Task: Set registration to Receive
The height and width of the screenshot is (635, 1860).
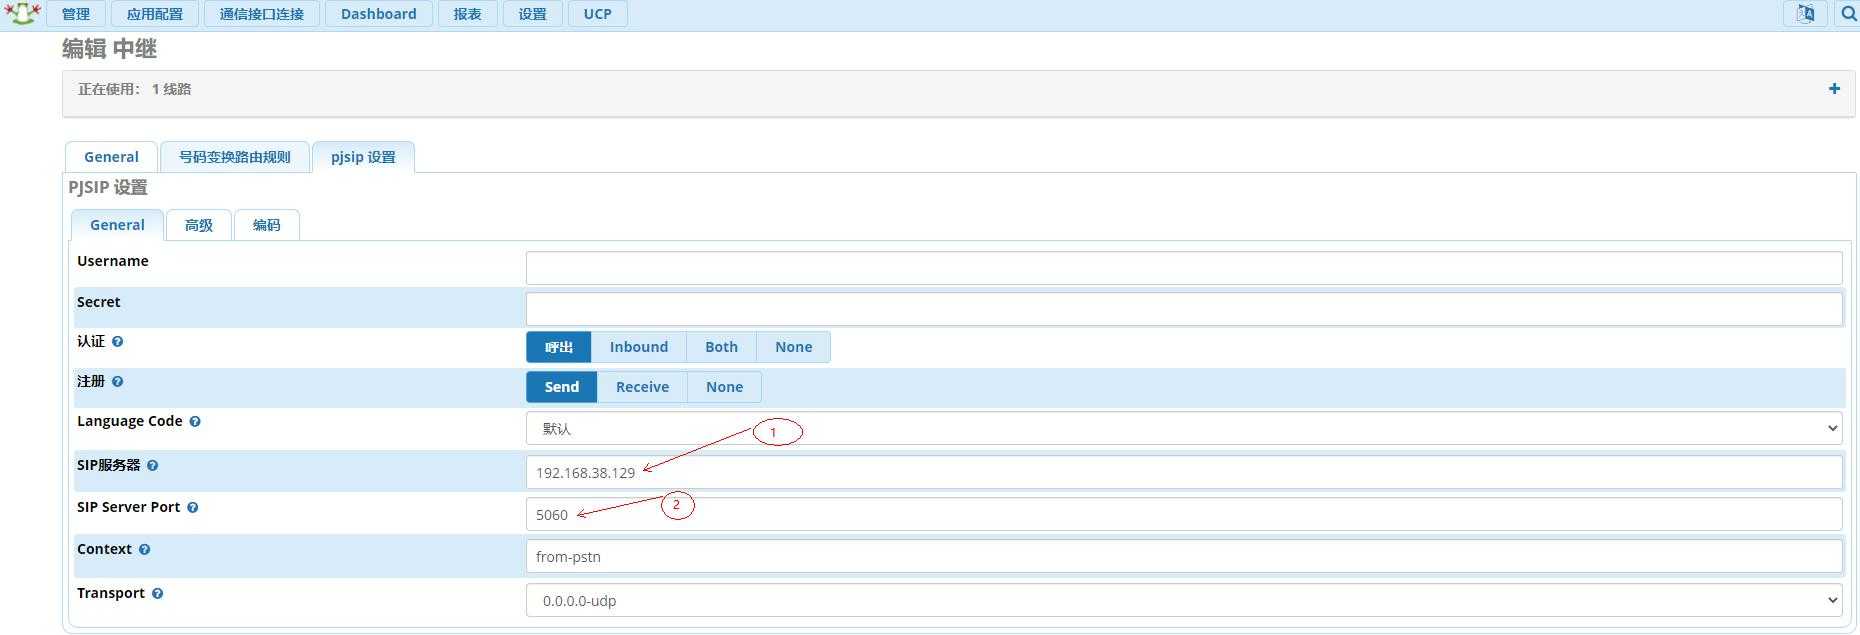Action: tap(642, 387)
